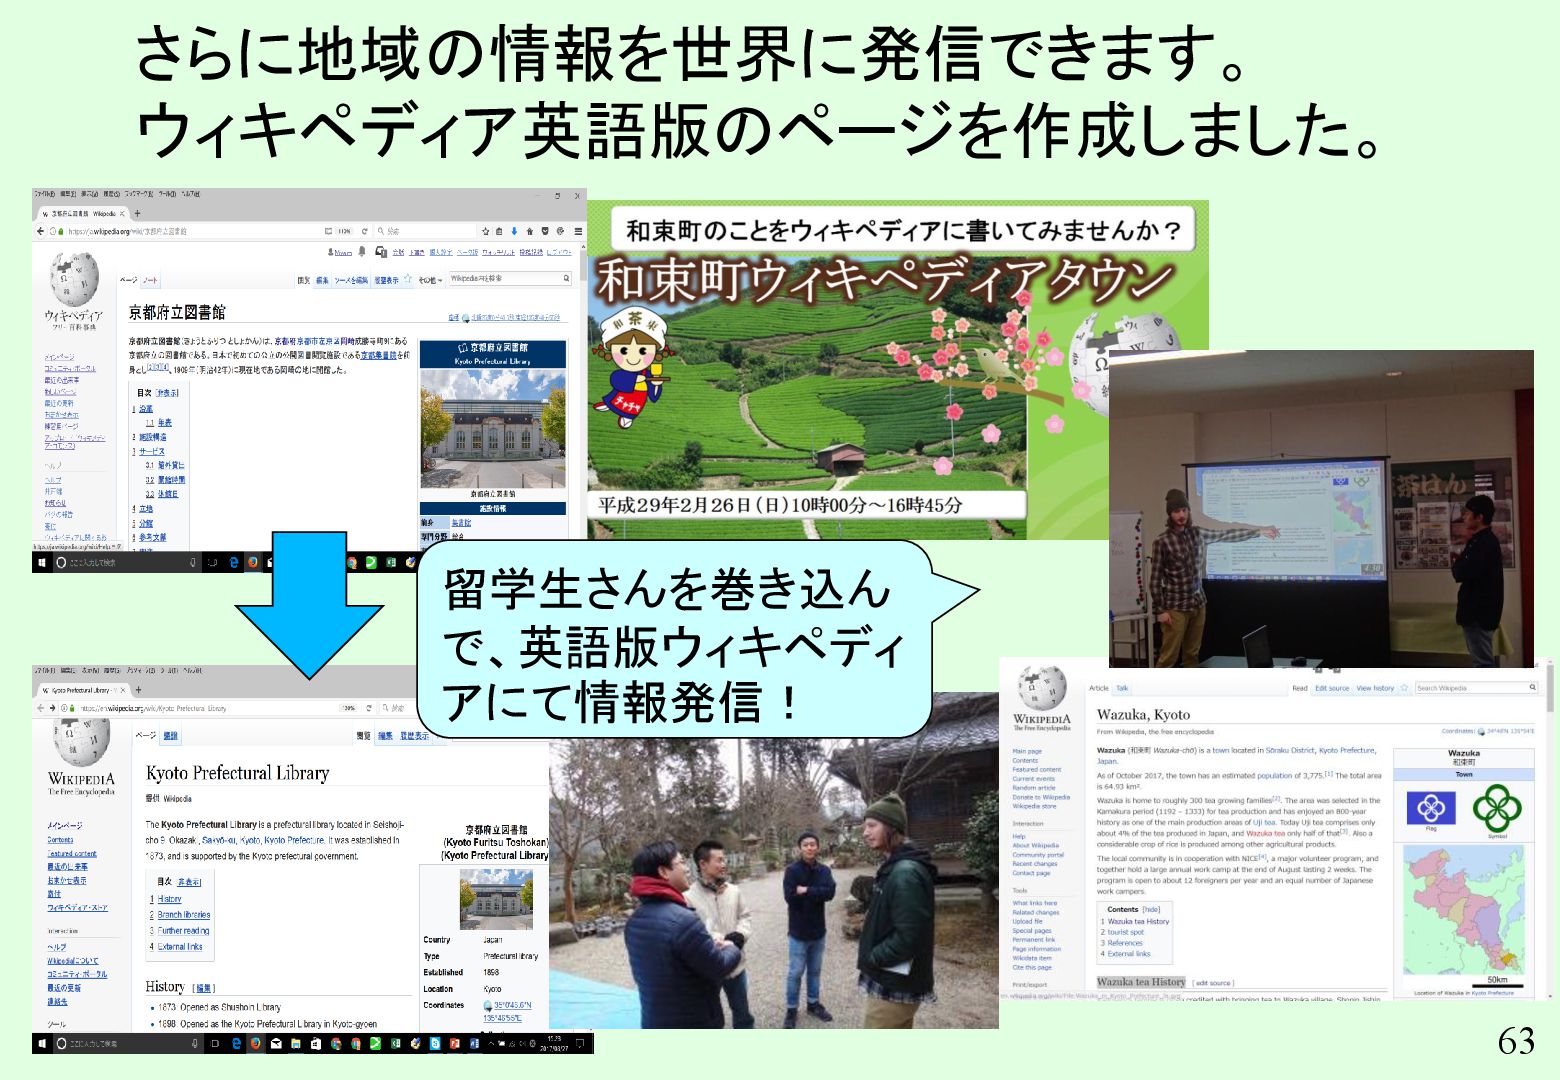
Task: Click hide toggle in Wazuka Contents box
Action: (1151, 909)
